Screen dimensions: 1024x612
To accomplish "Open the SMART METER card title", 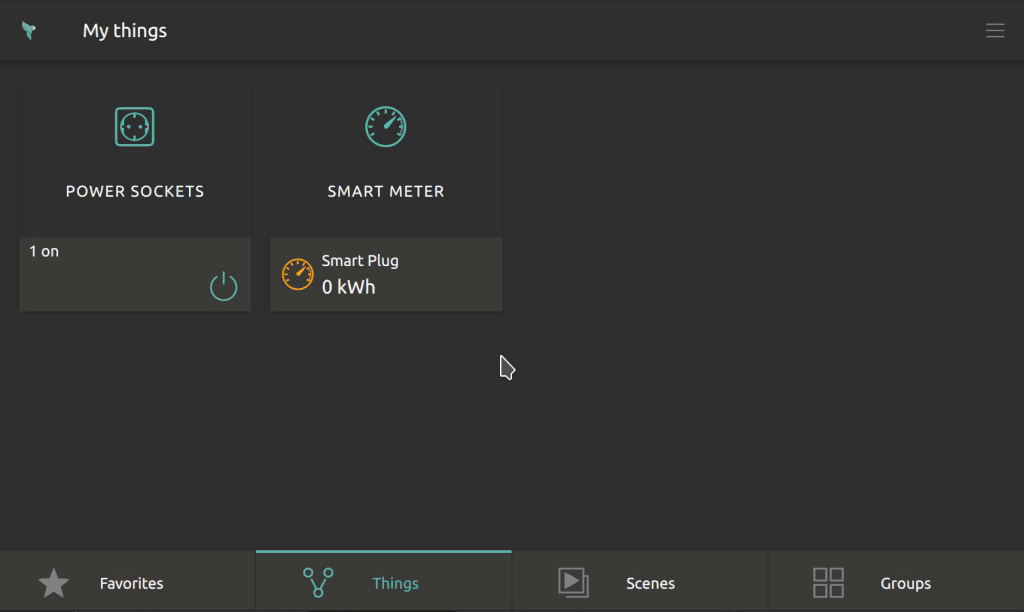I will (x=385, y=191).
